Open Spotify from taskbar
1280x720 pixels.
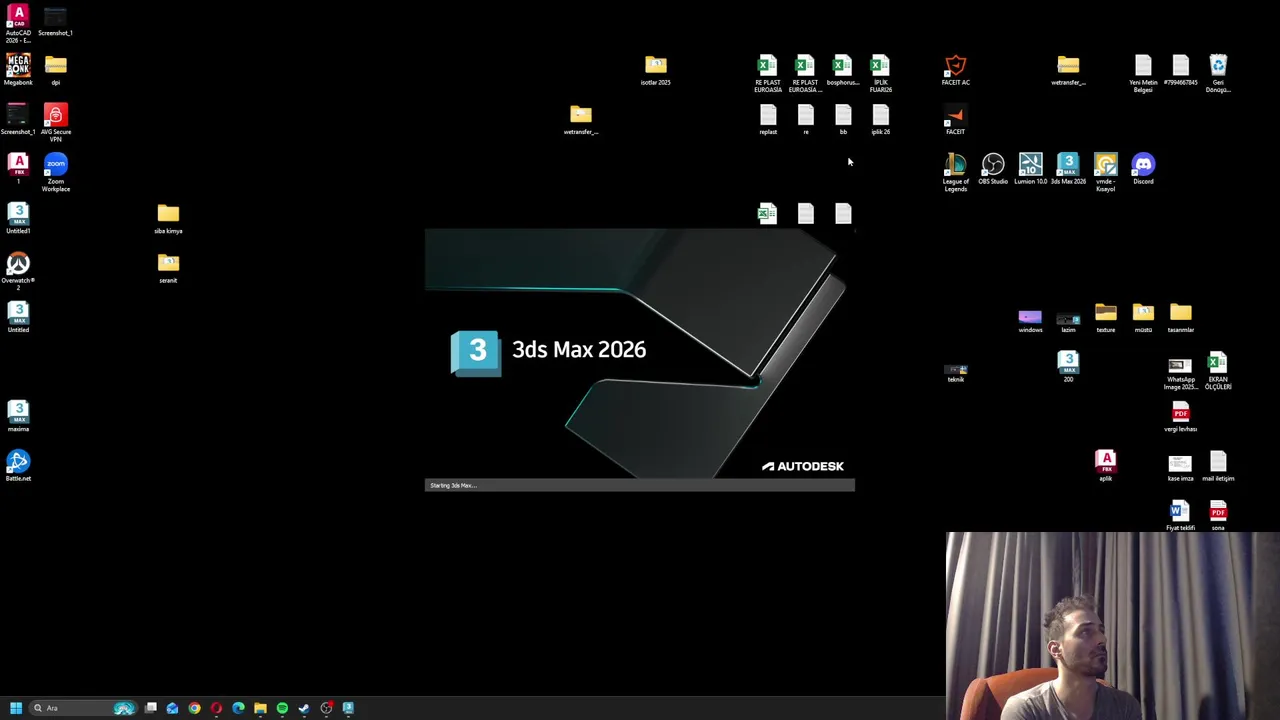[282, 708]
